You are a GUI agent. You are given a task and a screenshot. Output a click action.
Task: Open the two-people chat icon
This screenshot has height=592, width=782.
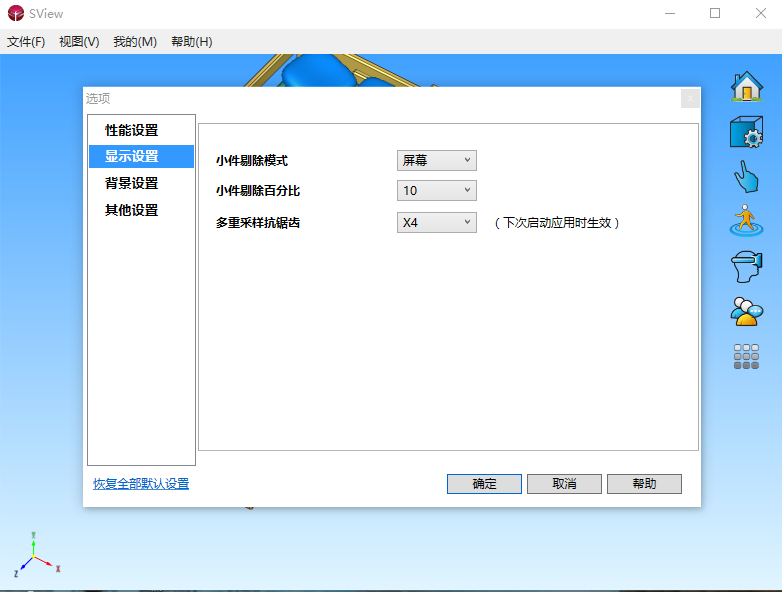click(x=746, y=311)
